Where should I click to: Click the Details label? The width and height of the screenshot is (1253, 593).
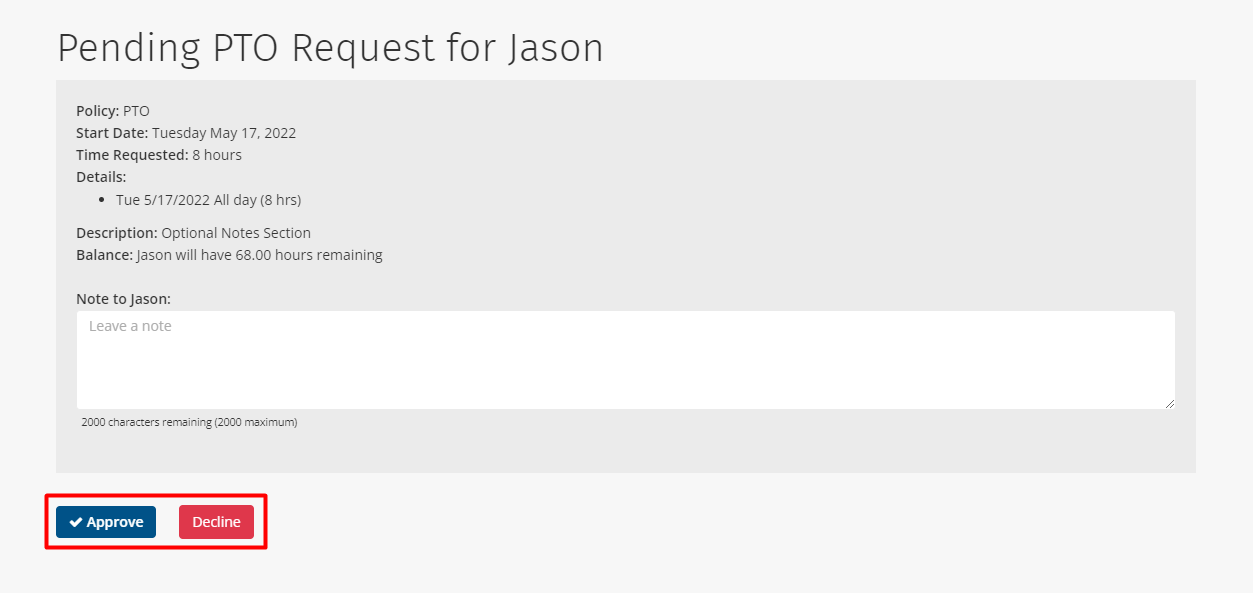coord(101,177)
